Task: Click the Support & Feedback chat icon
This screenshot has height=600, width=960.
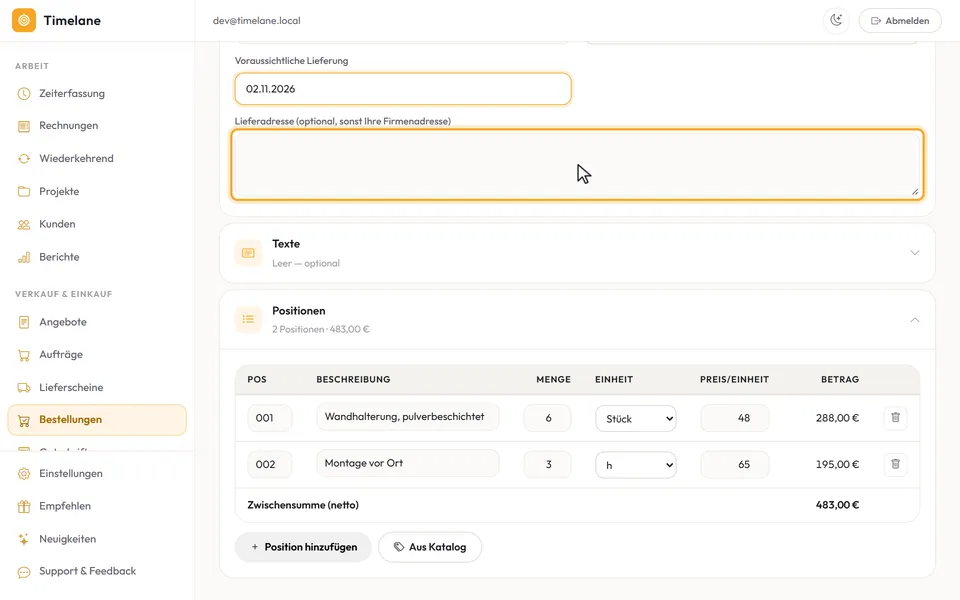Action: click(x=24, y=572)
